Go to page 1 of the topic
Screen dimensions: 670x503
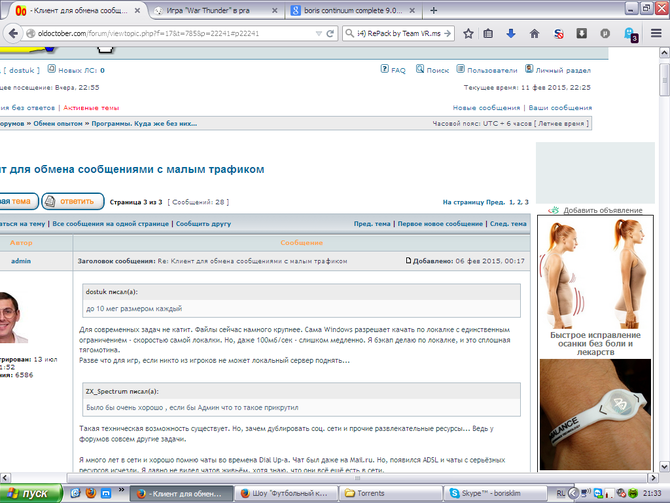coord(511,201)
